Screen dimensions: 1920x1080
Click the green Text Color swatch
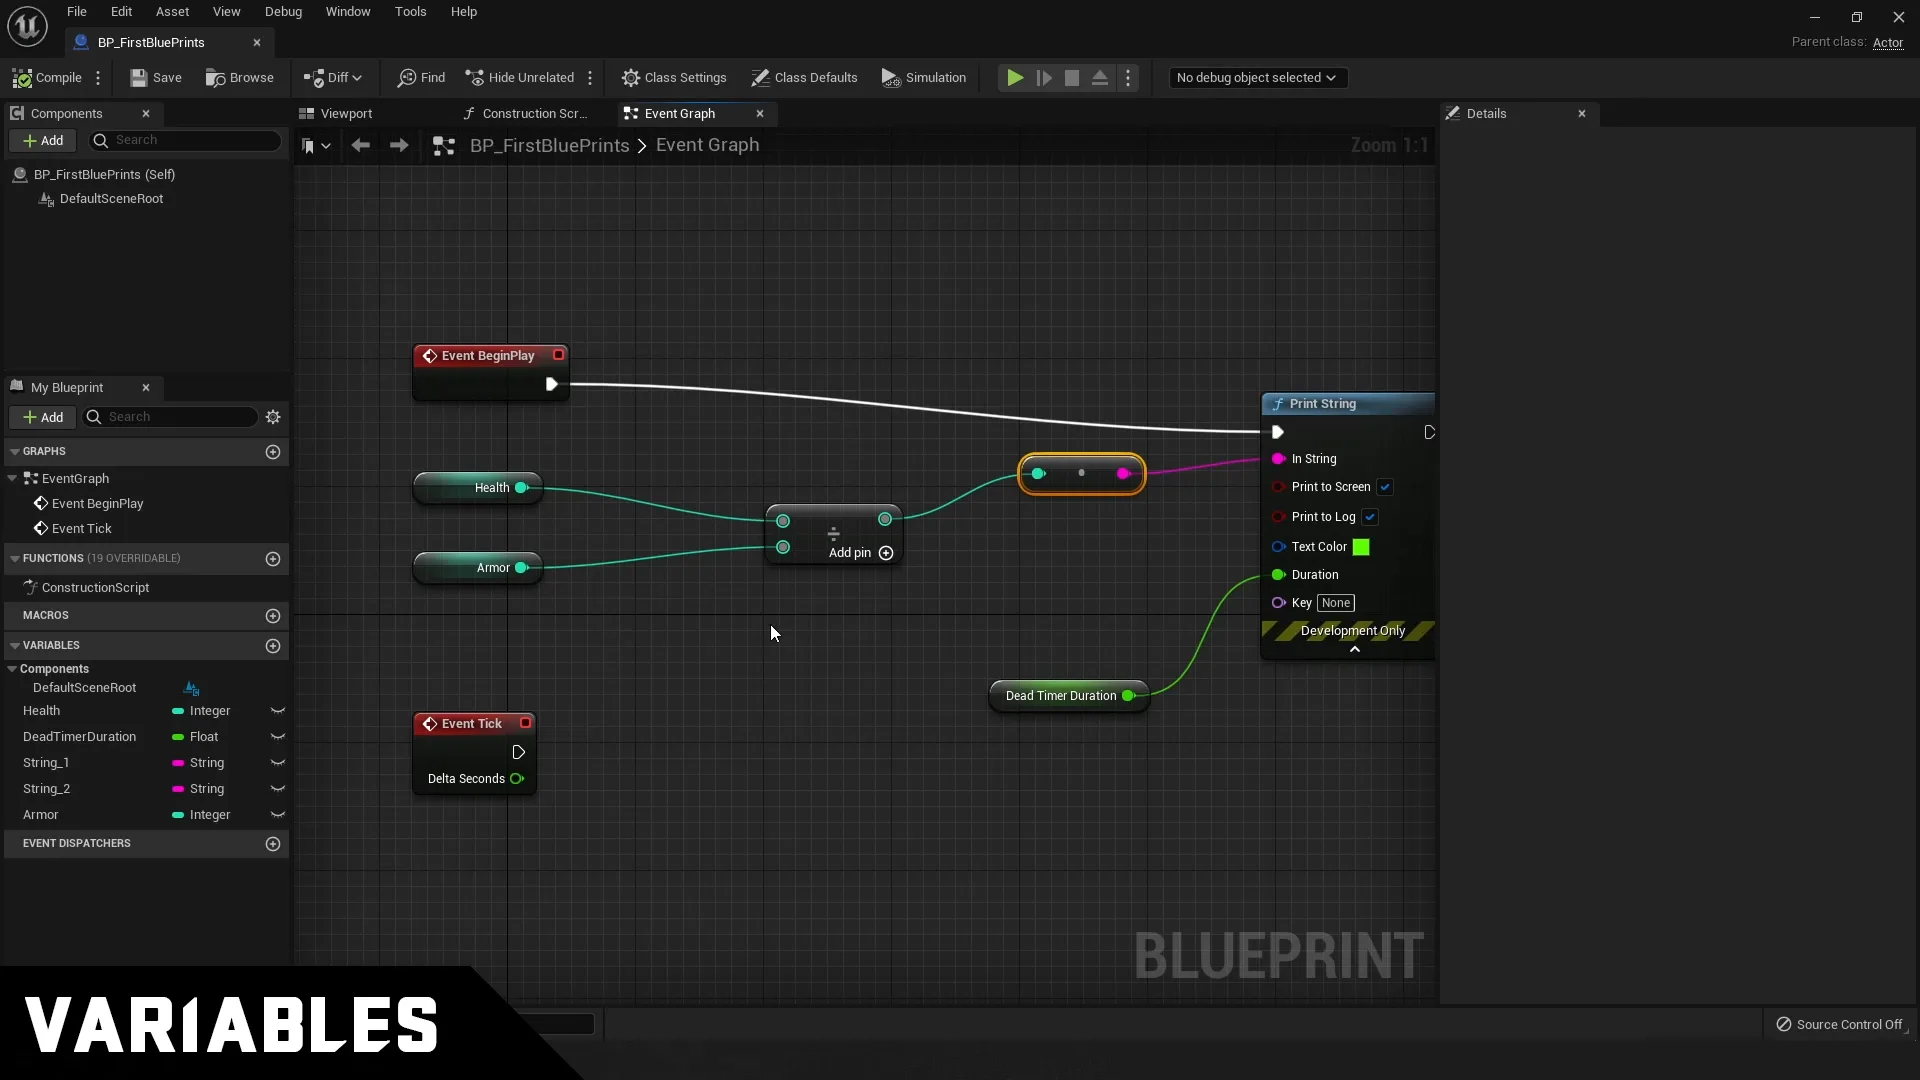pyautogui.click(x=1361, y=547)
